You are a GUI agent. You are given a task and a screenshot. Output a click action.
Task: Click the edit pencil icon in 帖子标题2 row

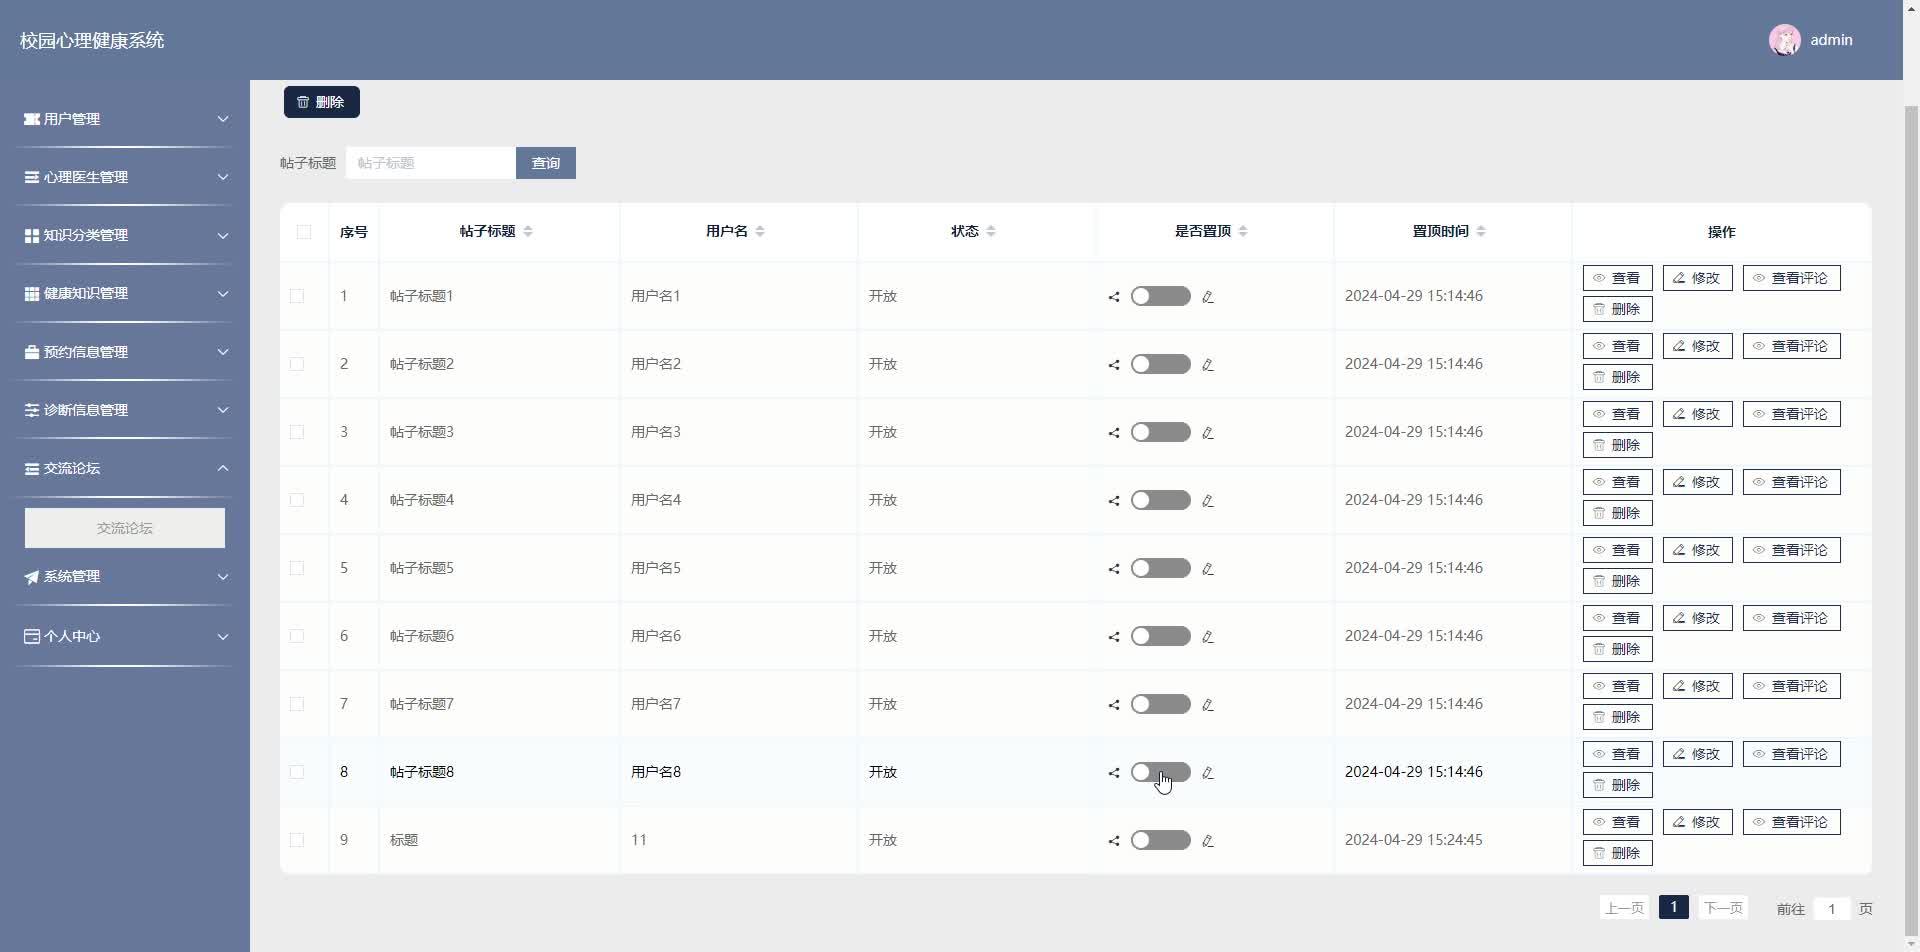coord(1208,365)
